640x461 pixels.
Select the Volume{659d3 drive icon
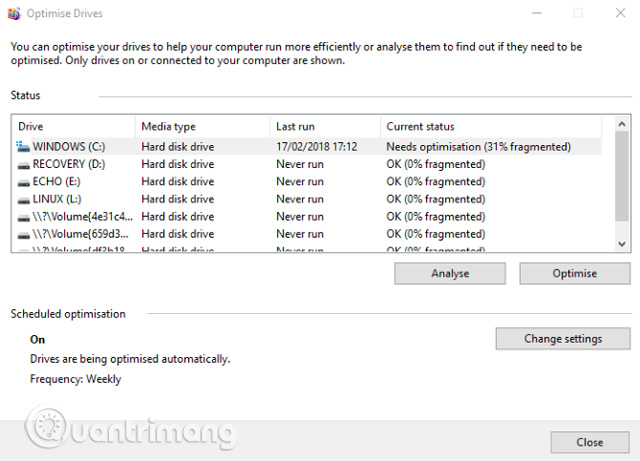(24, 233)
